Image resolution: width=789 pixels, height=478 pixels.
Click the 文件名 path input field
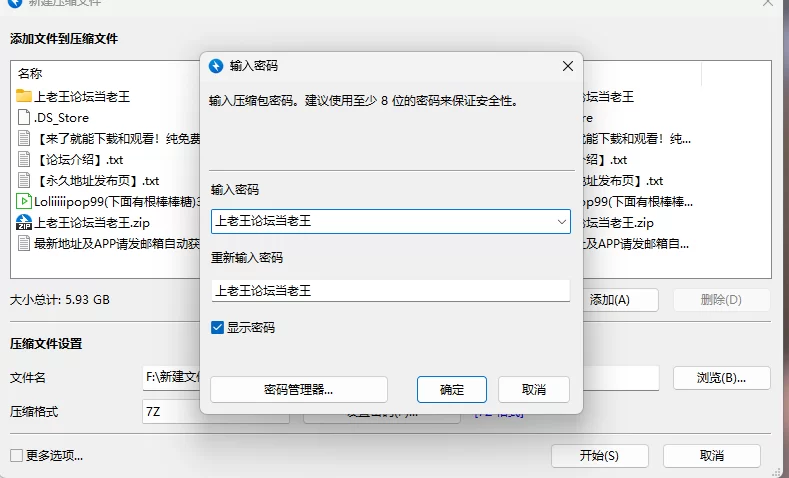point(400,378)
